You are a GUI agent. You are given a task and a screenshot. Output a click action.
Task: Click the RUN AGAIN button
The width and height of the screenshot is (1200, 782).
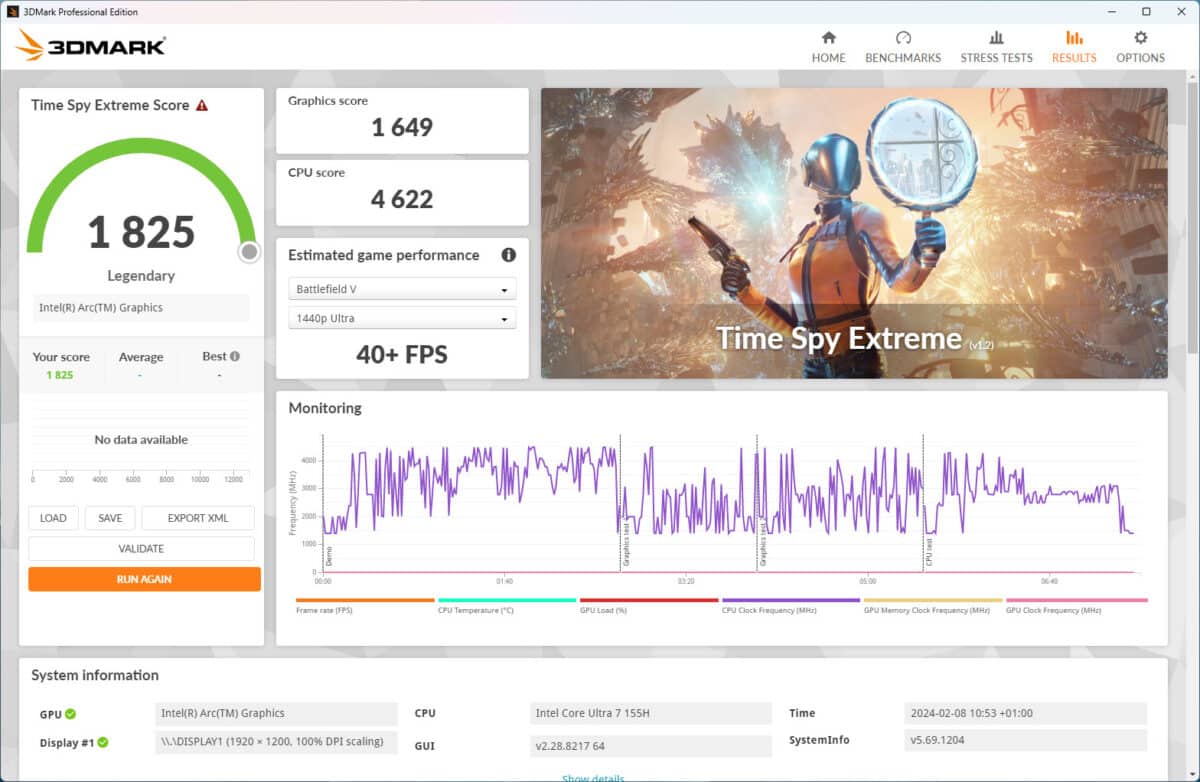tap(144, 579)
